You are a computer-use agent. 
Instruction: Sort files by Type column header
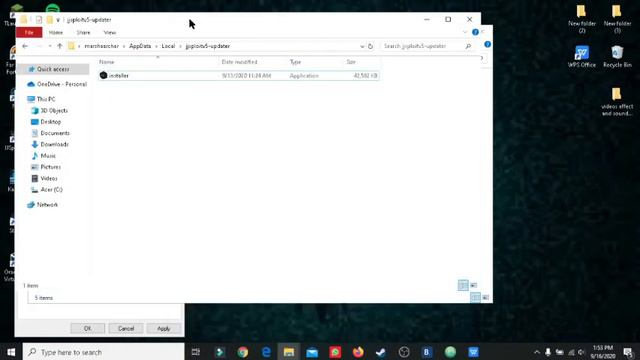tap(295, 62)
